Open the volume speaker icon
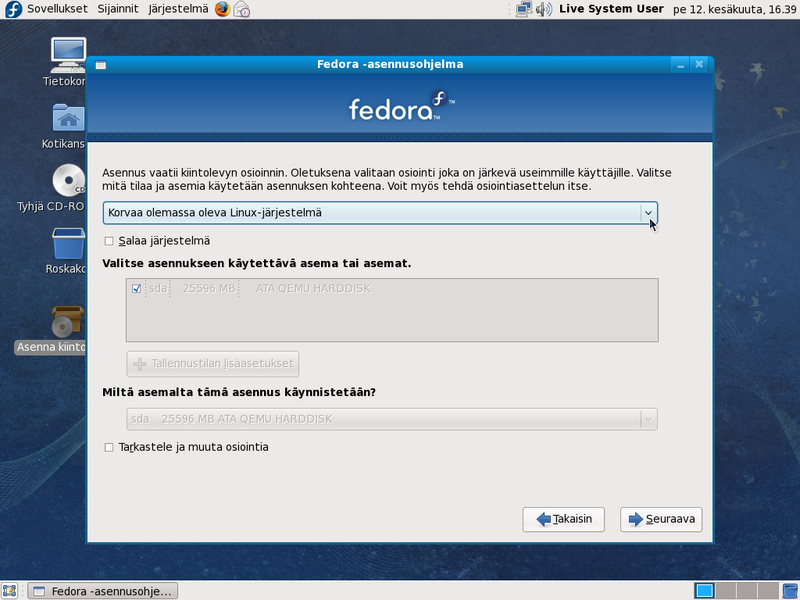This screenshot has height=600, width=800. pyautogui.click(x=544, y=9)
